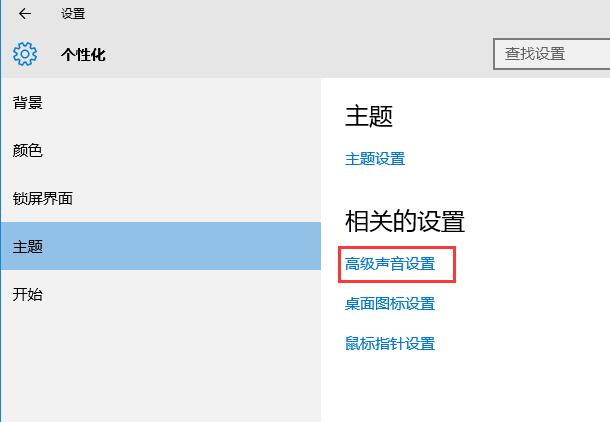Select 颜色 in the sidebar
The image size is (610, 422).
(x=28, y=150)
